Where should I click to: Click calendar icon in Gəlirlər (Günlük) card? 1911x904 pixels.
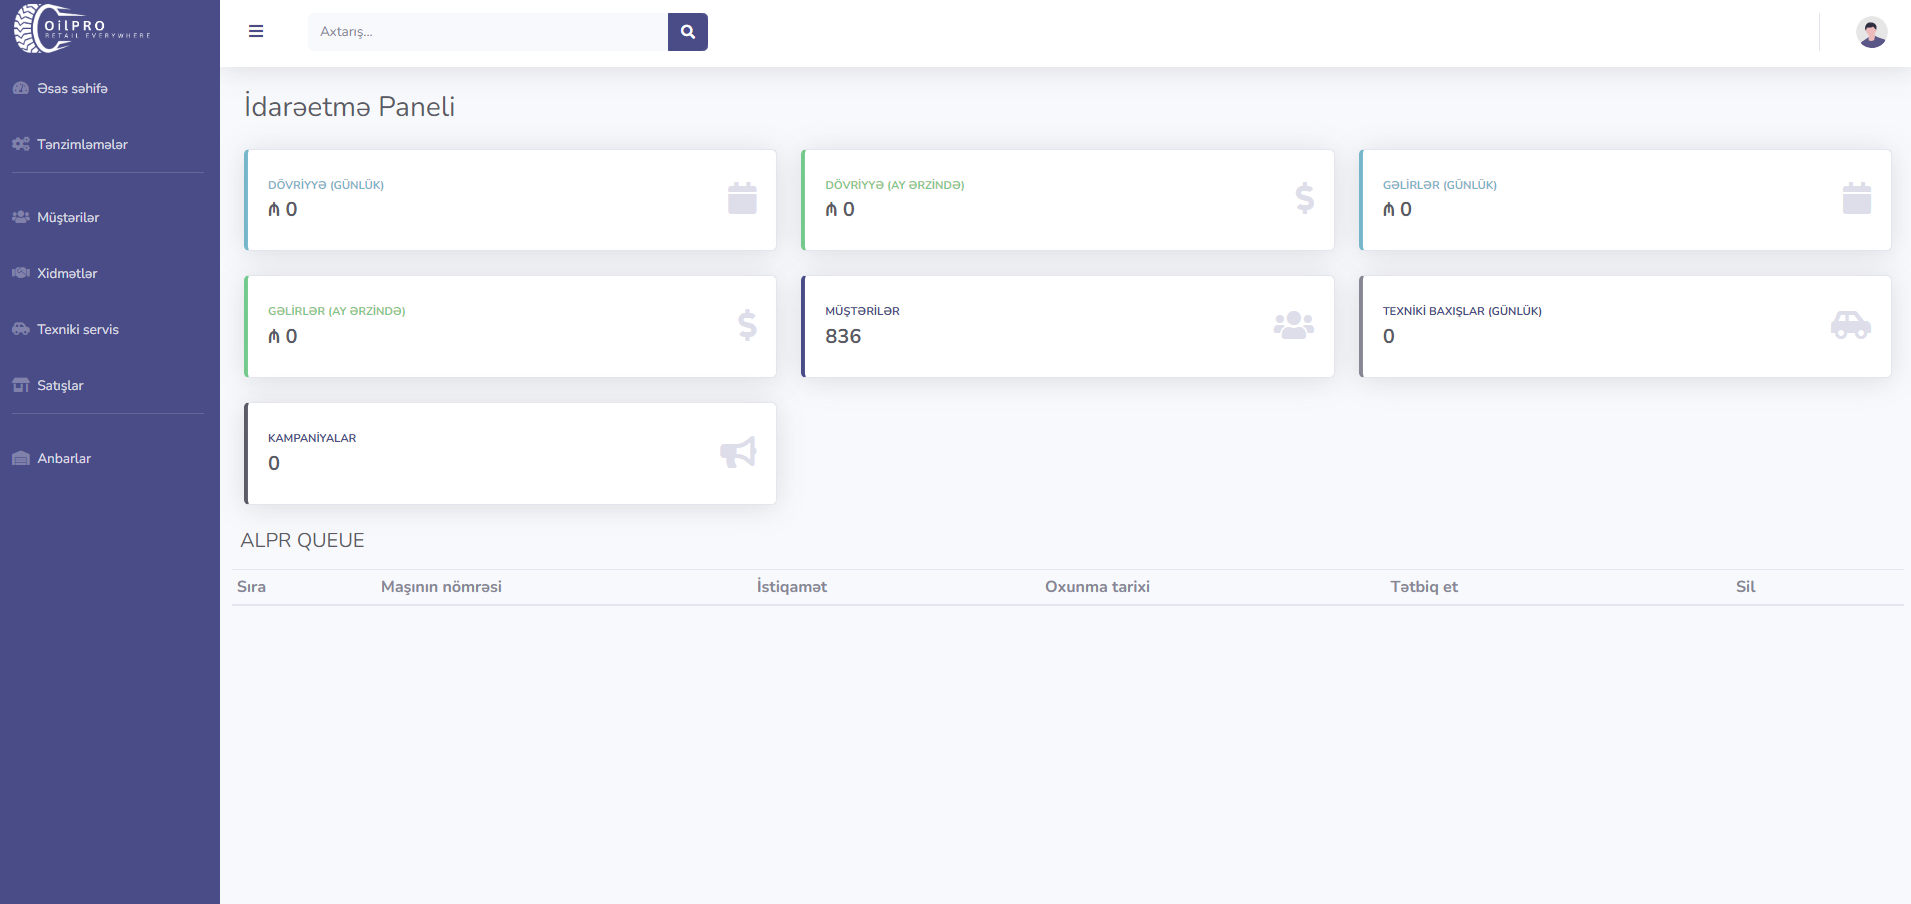[x=1856, y=199]
